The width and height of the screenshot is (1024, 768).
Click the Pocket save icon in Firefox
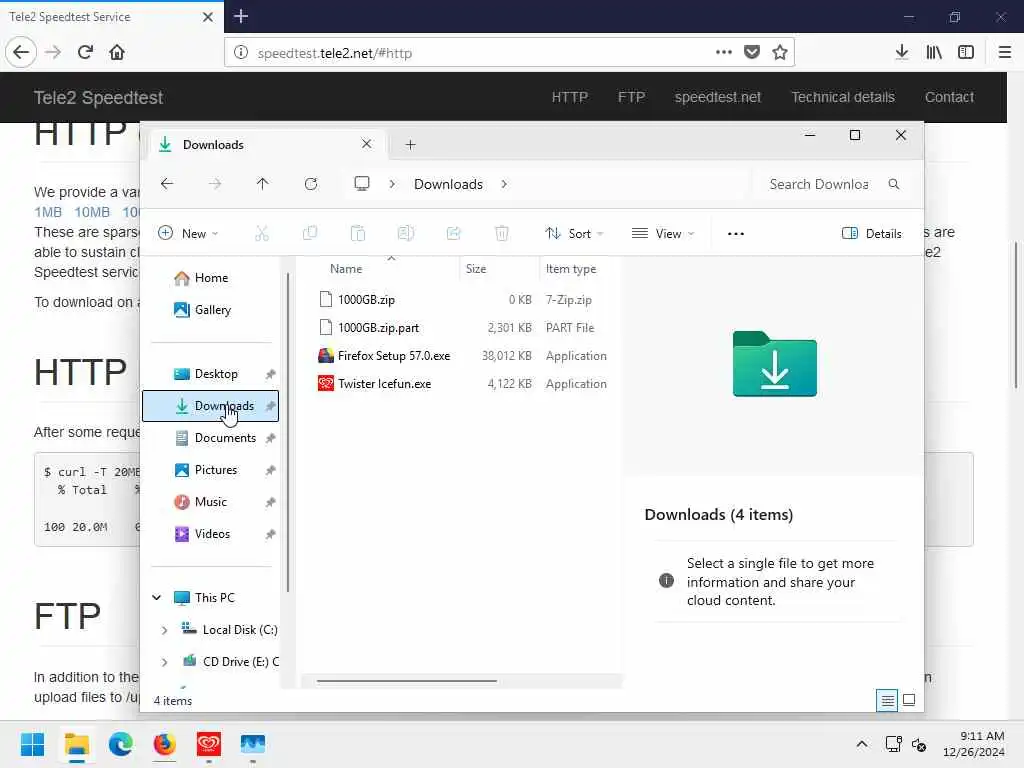[752, 52]
